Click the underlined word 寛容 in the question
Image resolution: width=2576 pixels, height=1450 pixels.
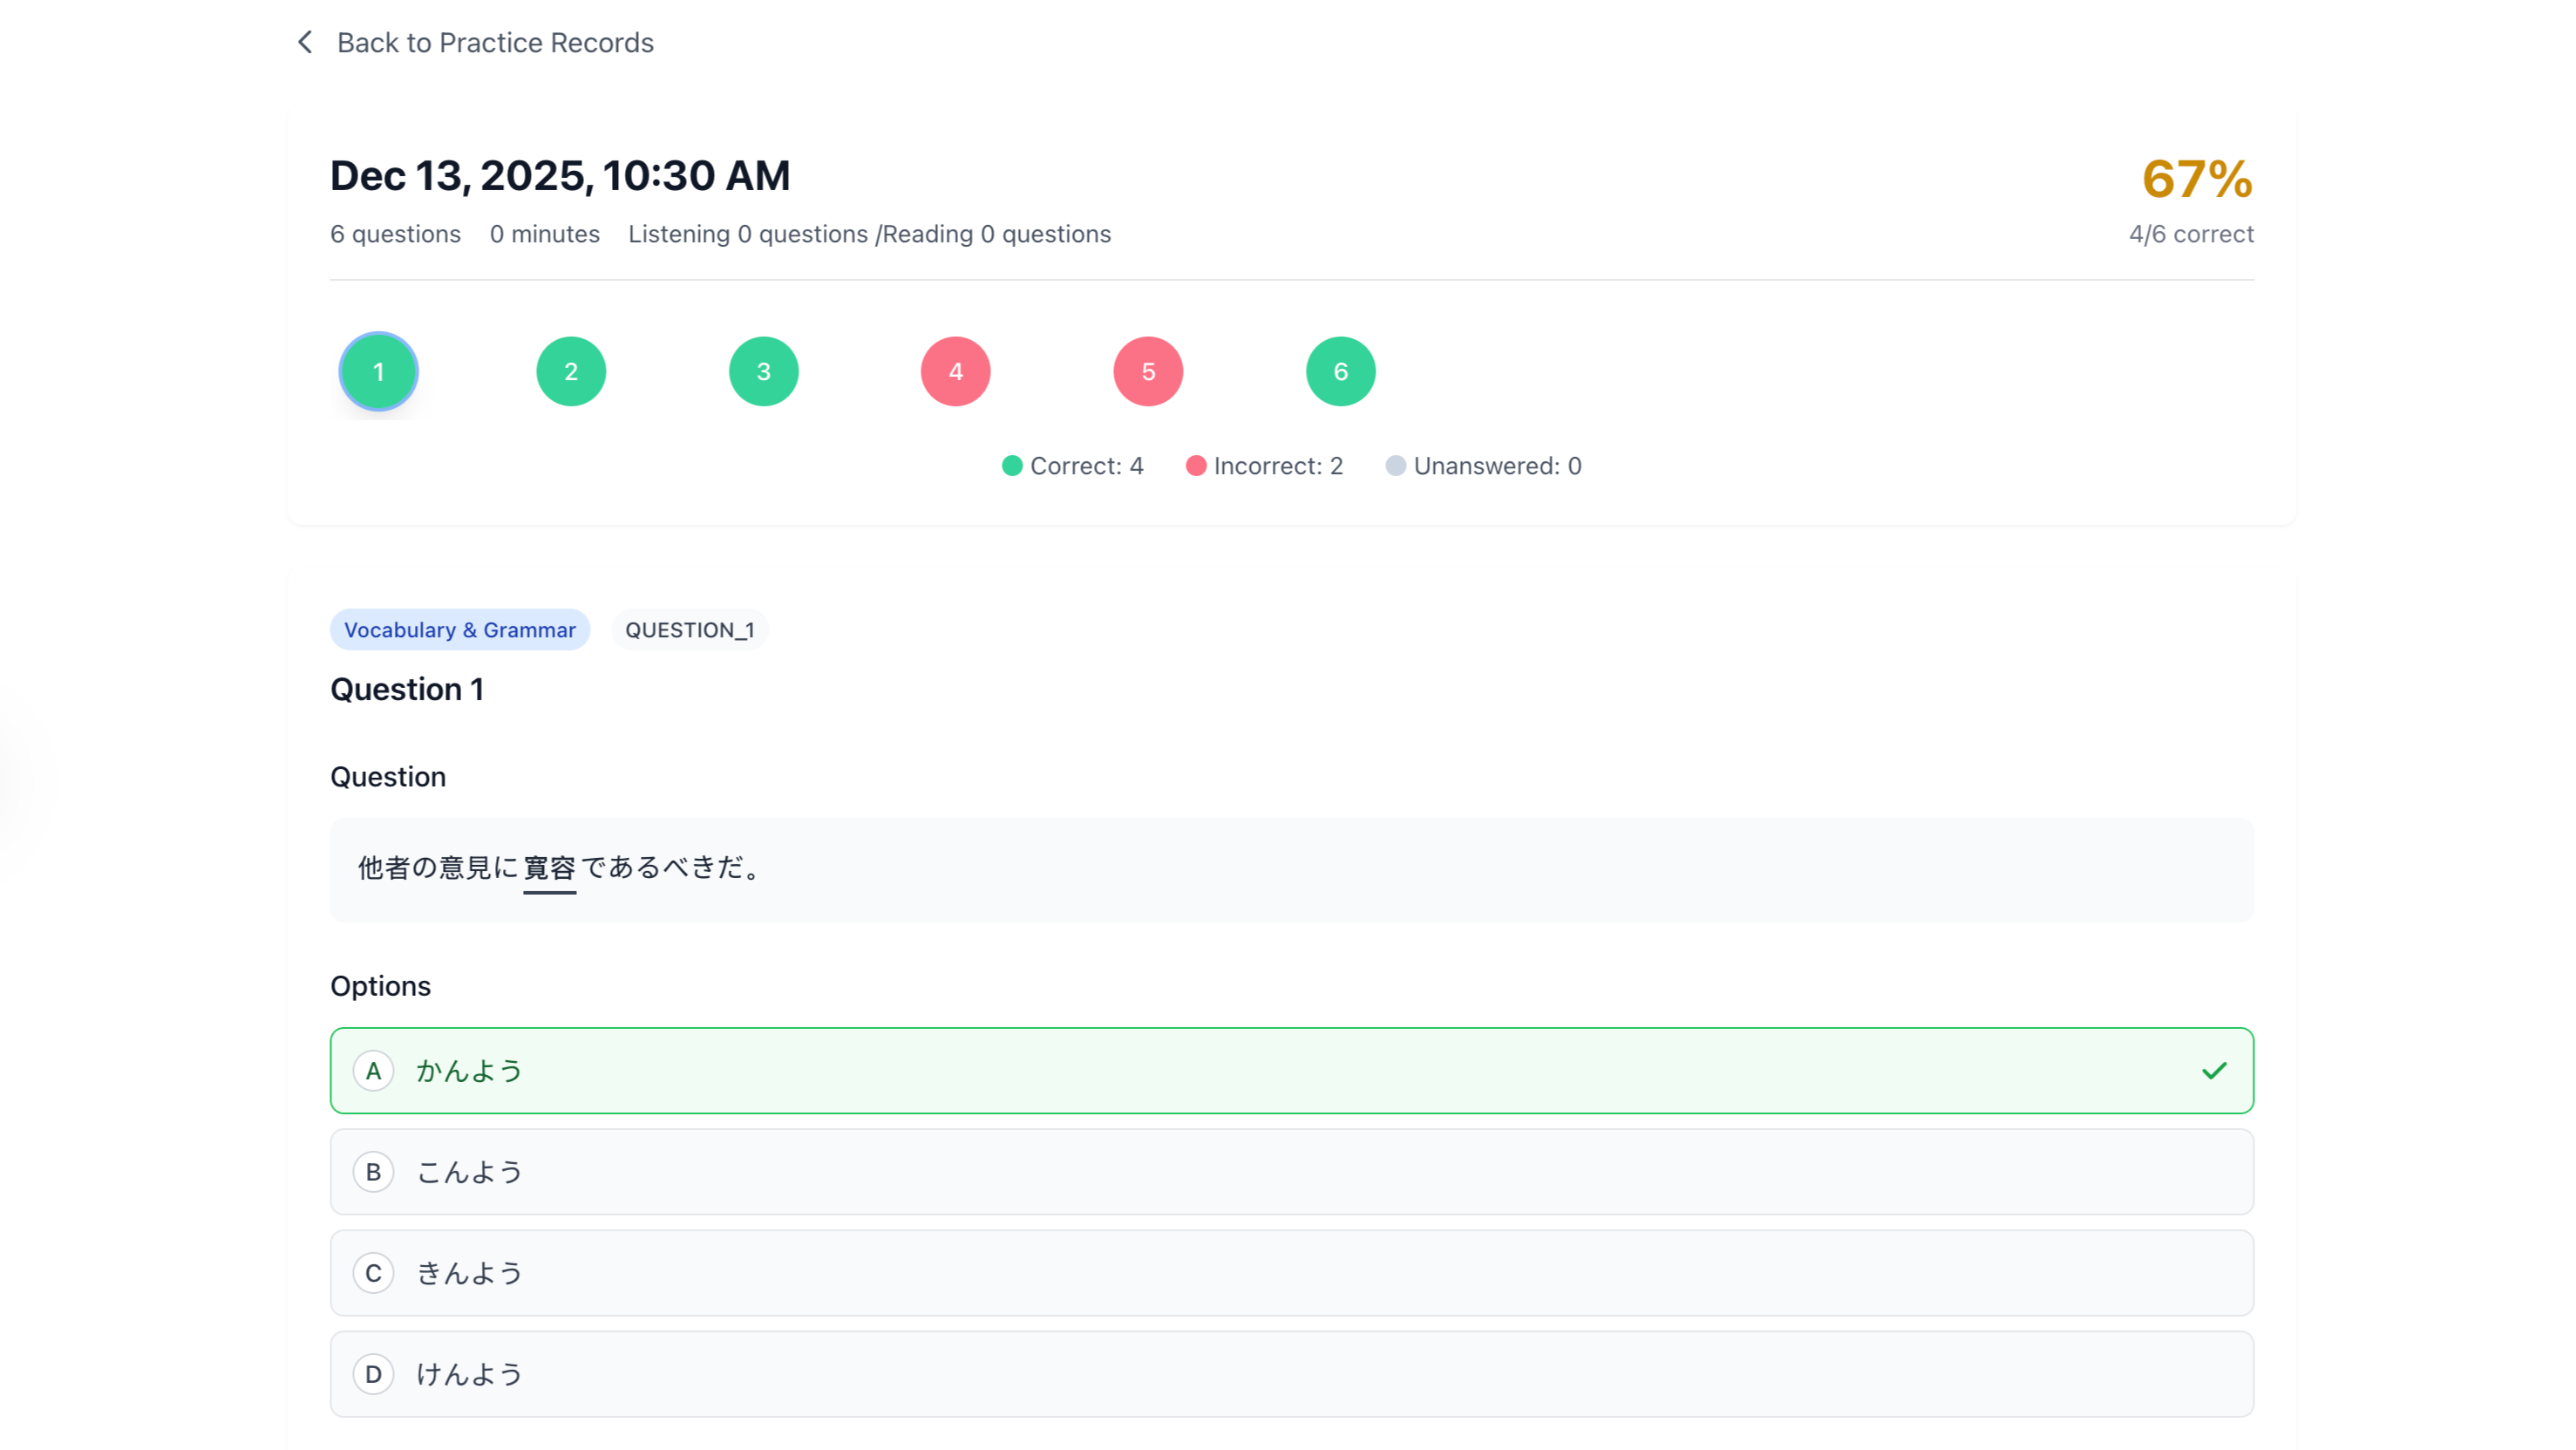point(548,869)
